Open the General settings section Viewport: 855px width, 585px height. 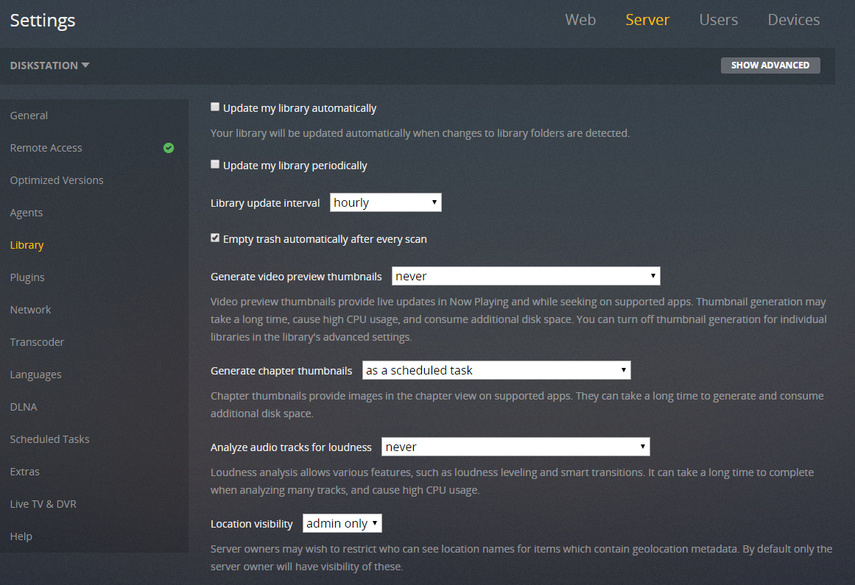(x=29, y=116)
